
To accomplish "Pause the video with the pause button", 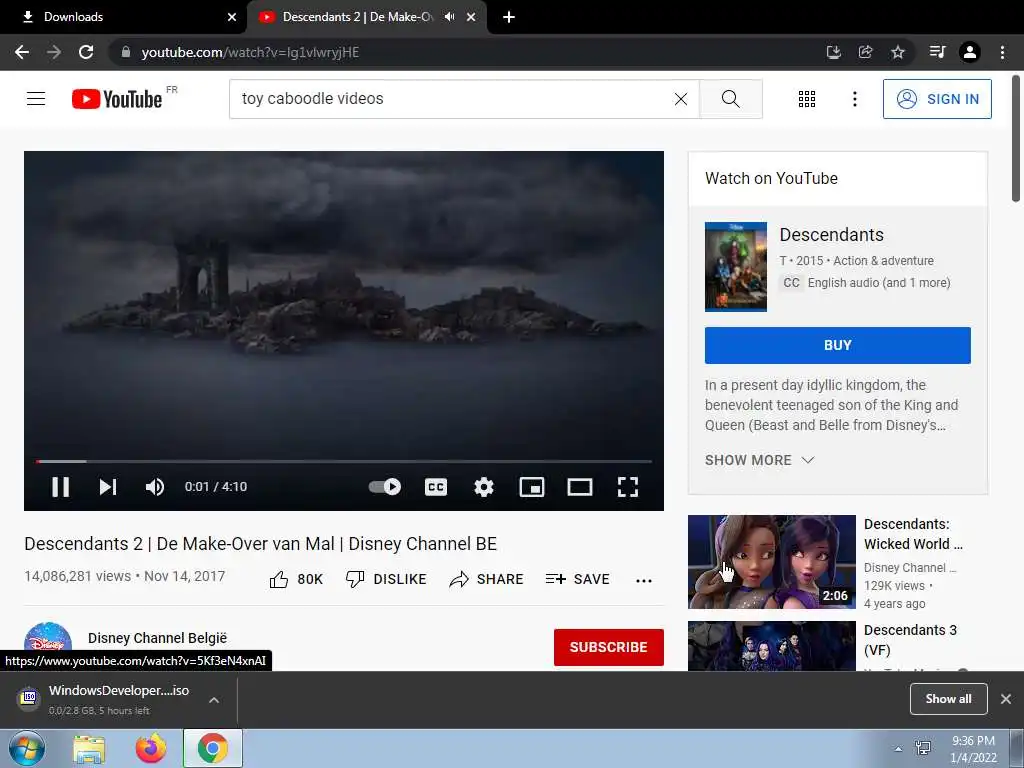I will [60, 487].
